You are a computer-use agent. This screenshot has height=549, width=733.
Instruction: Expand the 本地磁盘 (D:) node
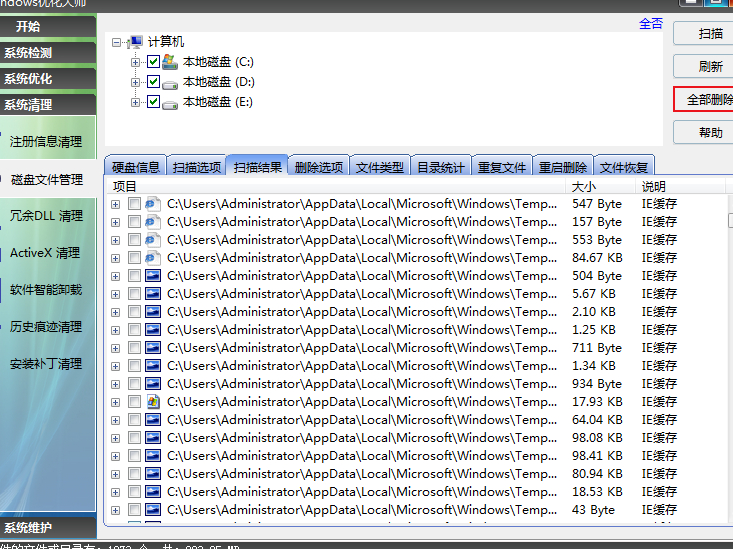pos(136,82)
